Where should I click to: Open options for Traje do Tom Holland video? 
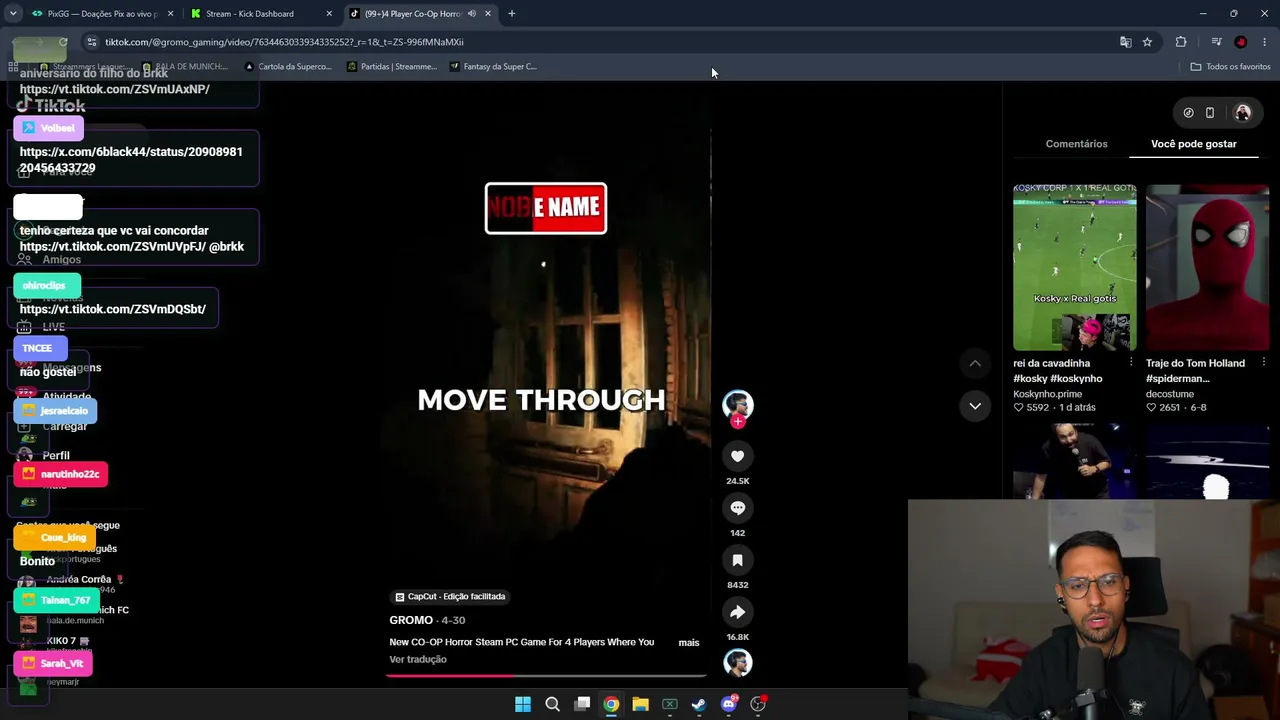click(x=1264, y=363)
